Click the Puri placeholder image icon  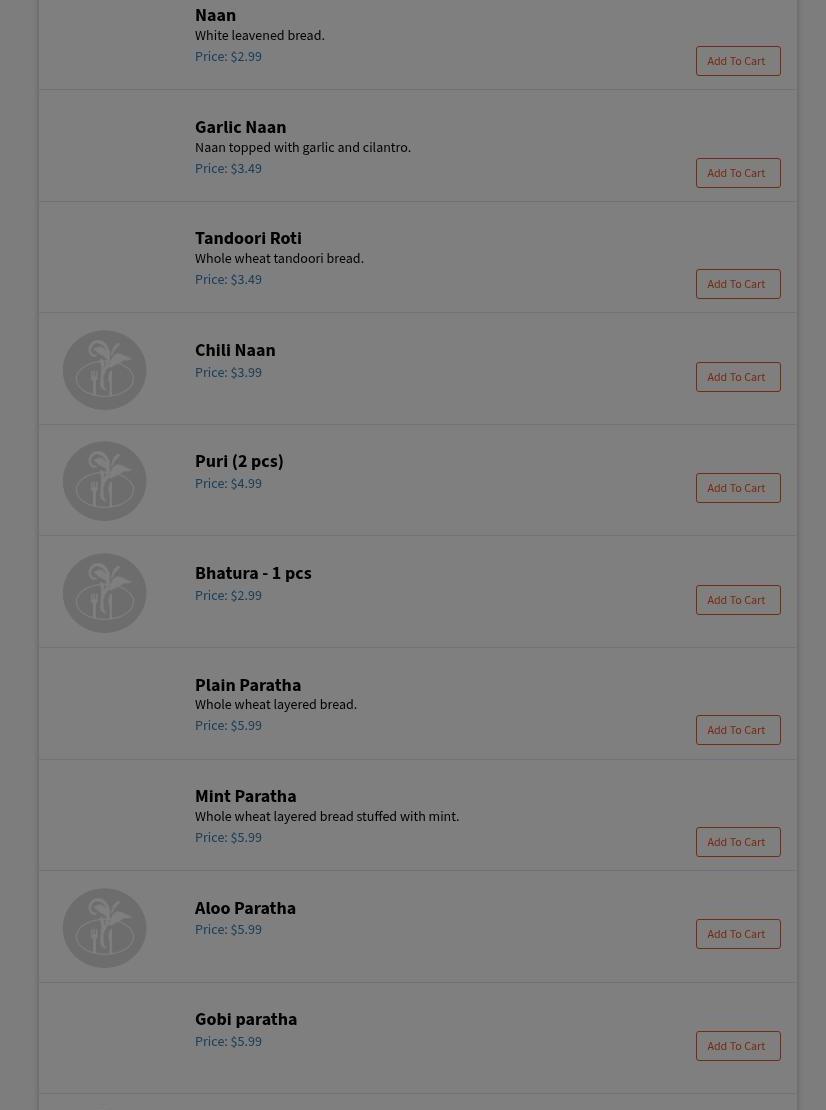[105, 481]
